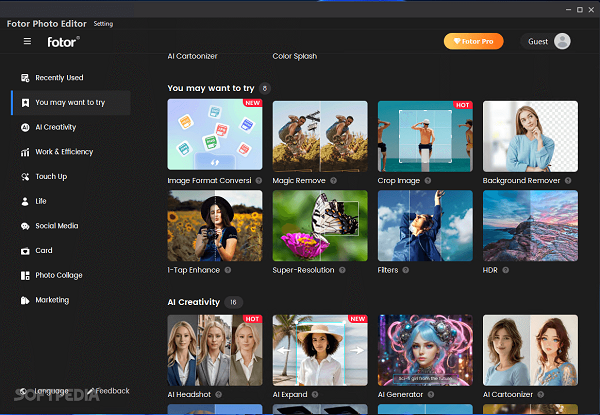This screenshot has width=600, height=415.
Task: Open the Image Format Conversion thumbnail
Action: click(x=215, y=134)
